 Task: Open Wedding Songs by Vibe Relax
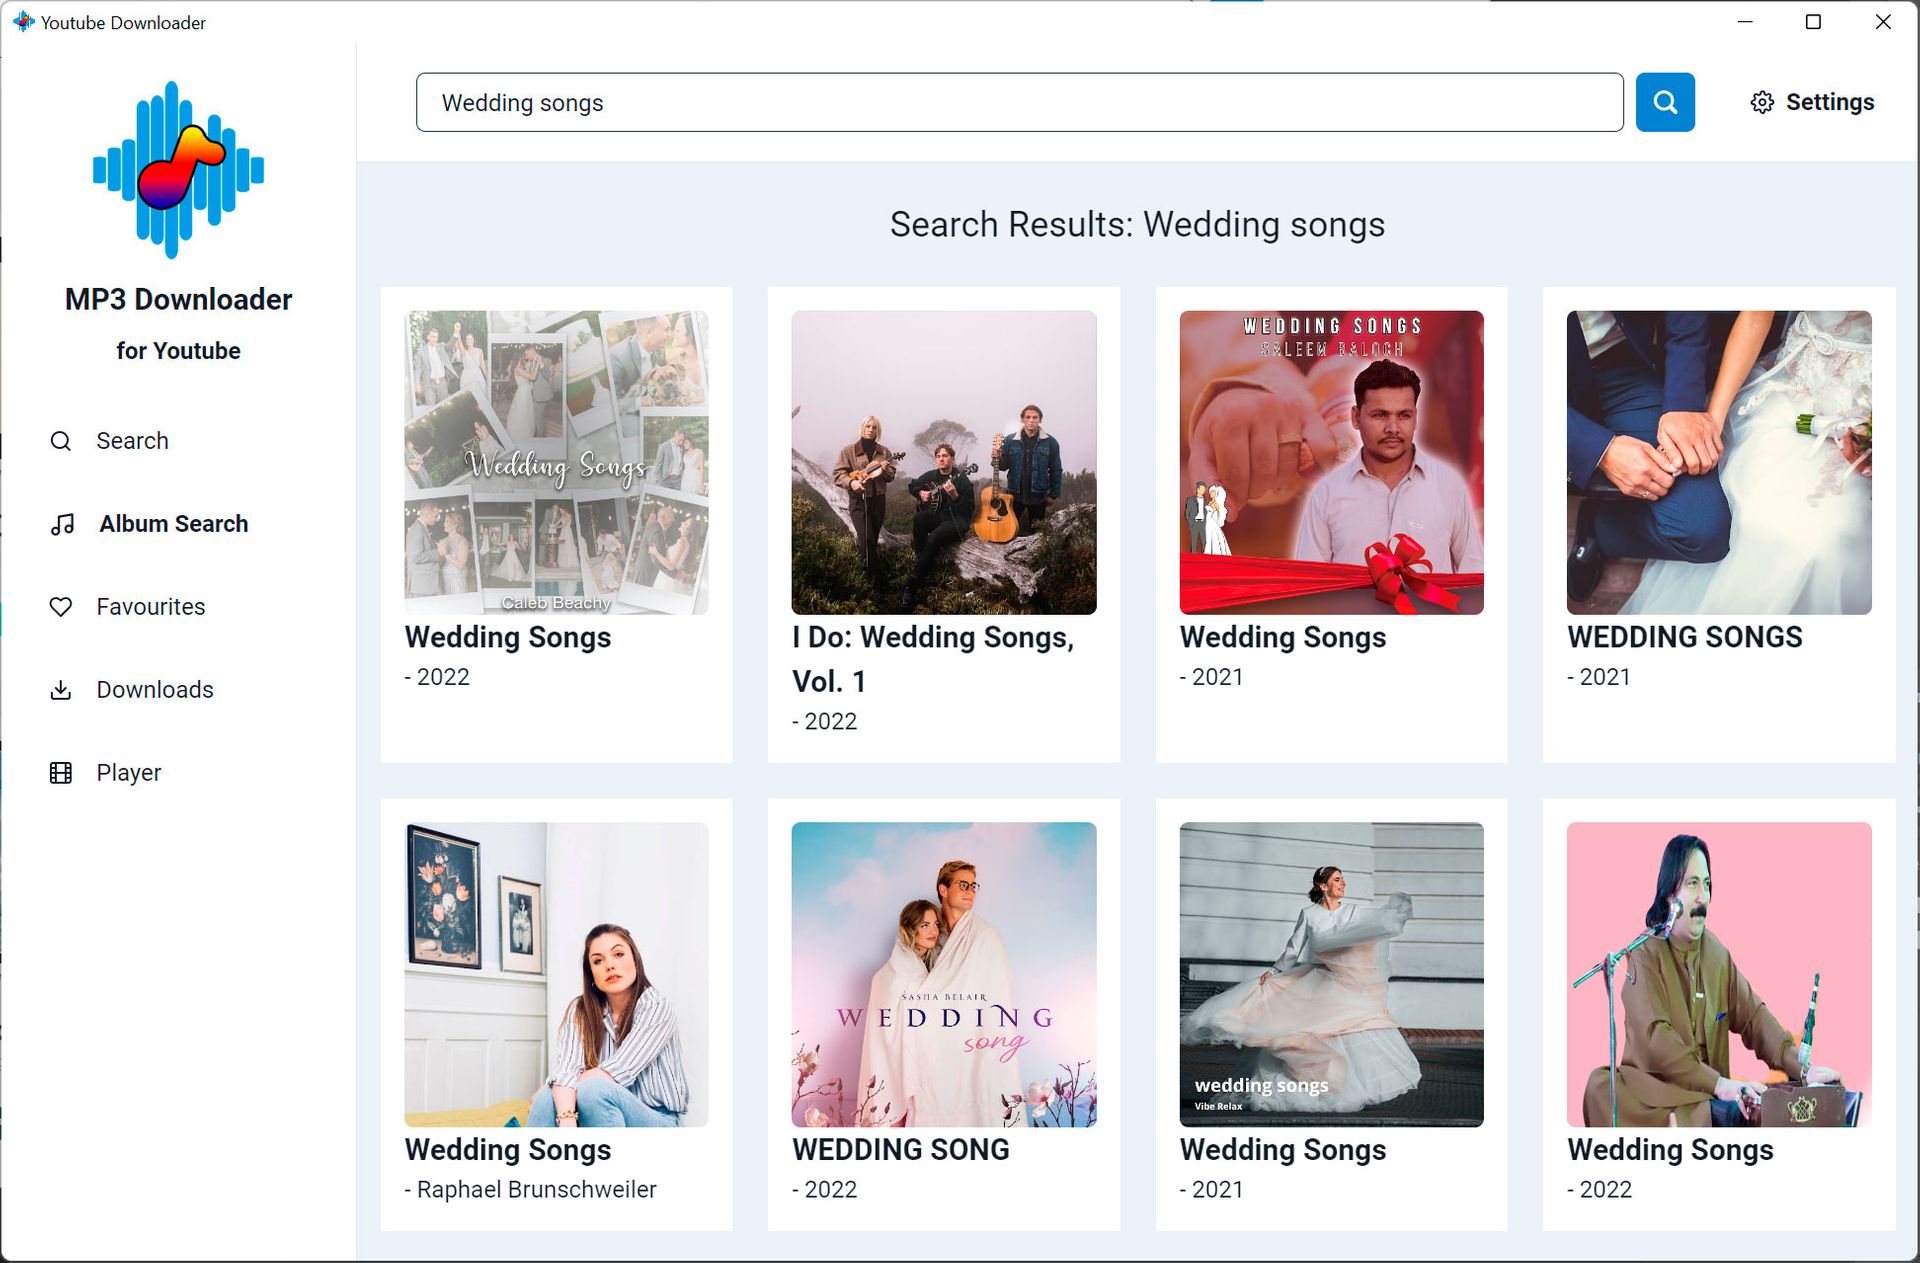point(1331,973)
